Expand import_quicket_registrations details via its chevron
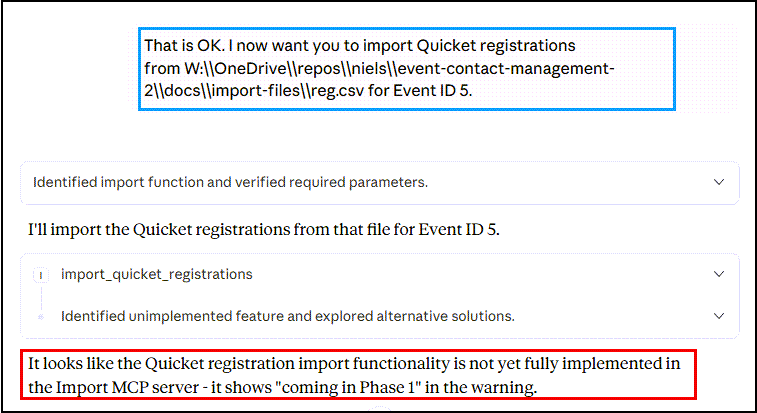This screenshot has height=413, width=757. [718, 274]
